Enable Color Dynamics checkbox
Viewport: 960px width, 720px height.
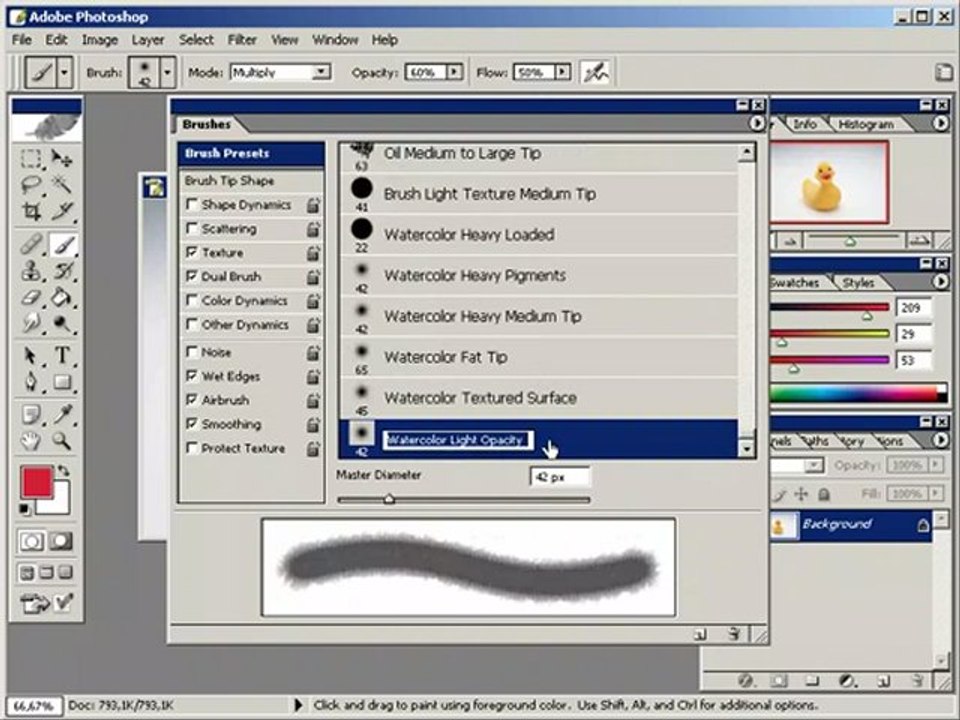tap(192, 300)
